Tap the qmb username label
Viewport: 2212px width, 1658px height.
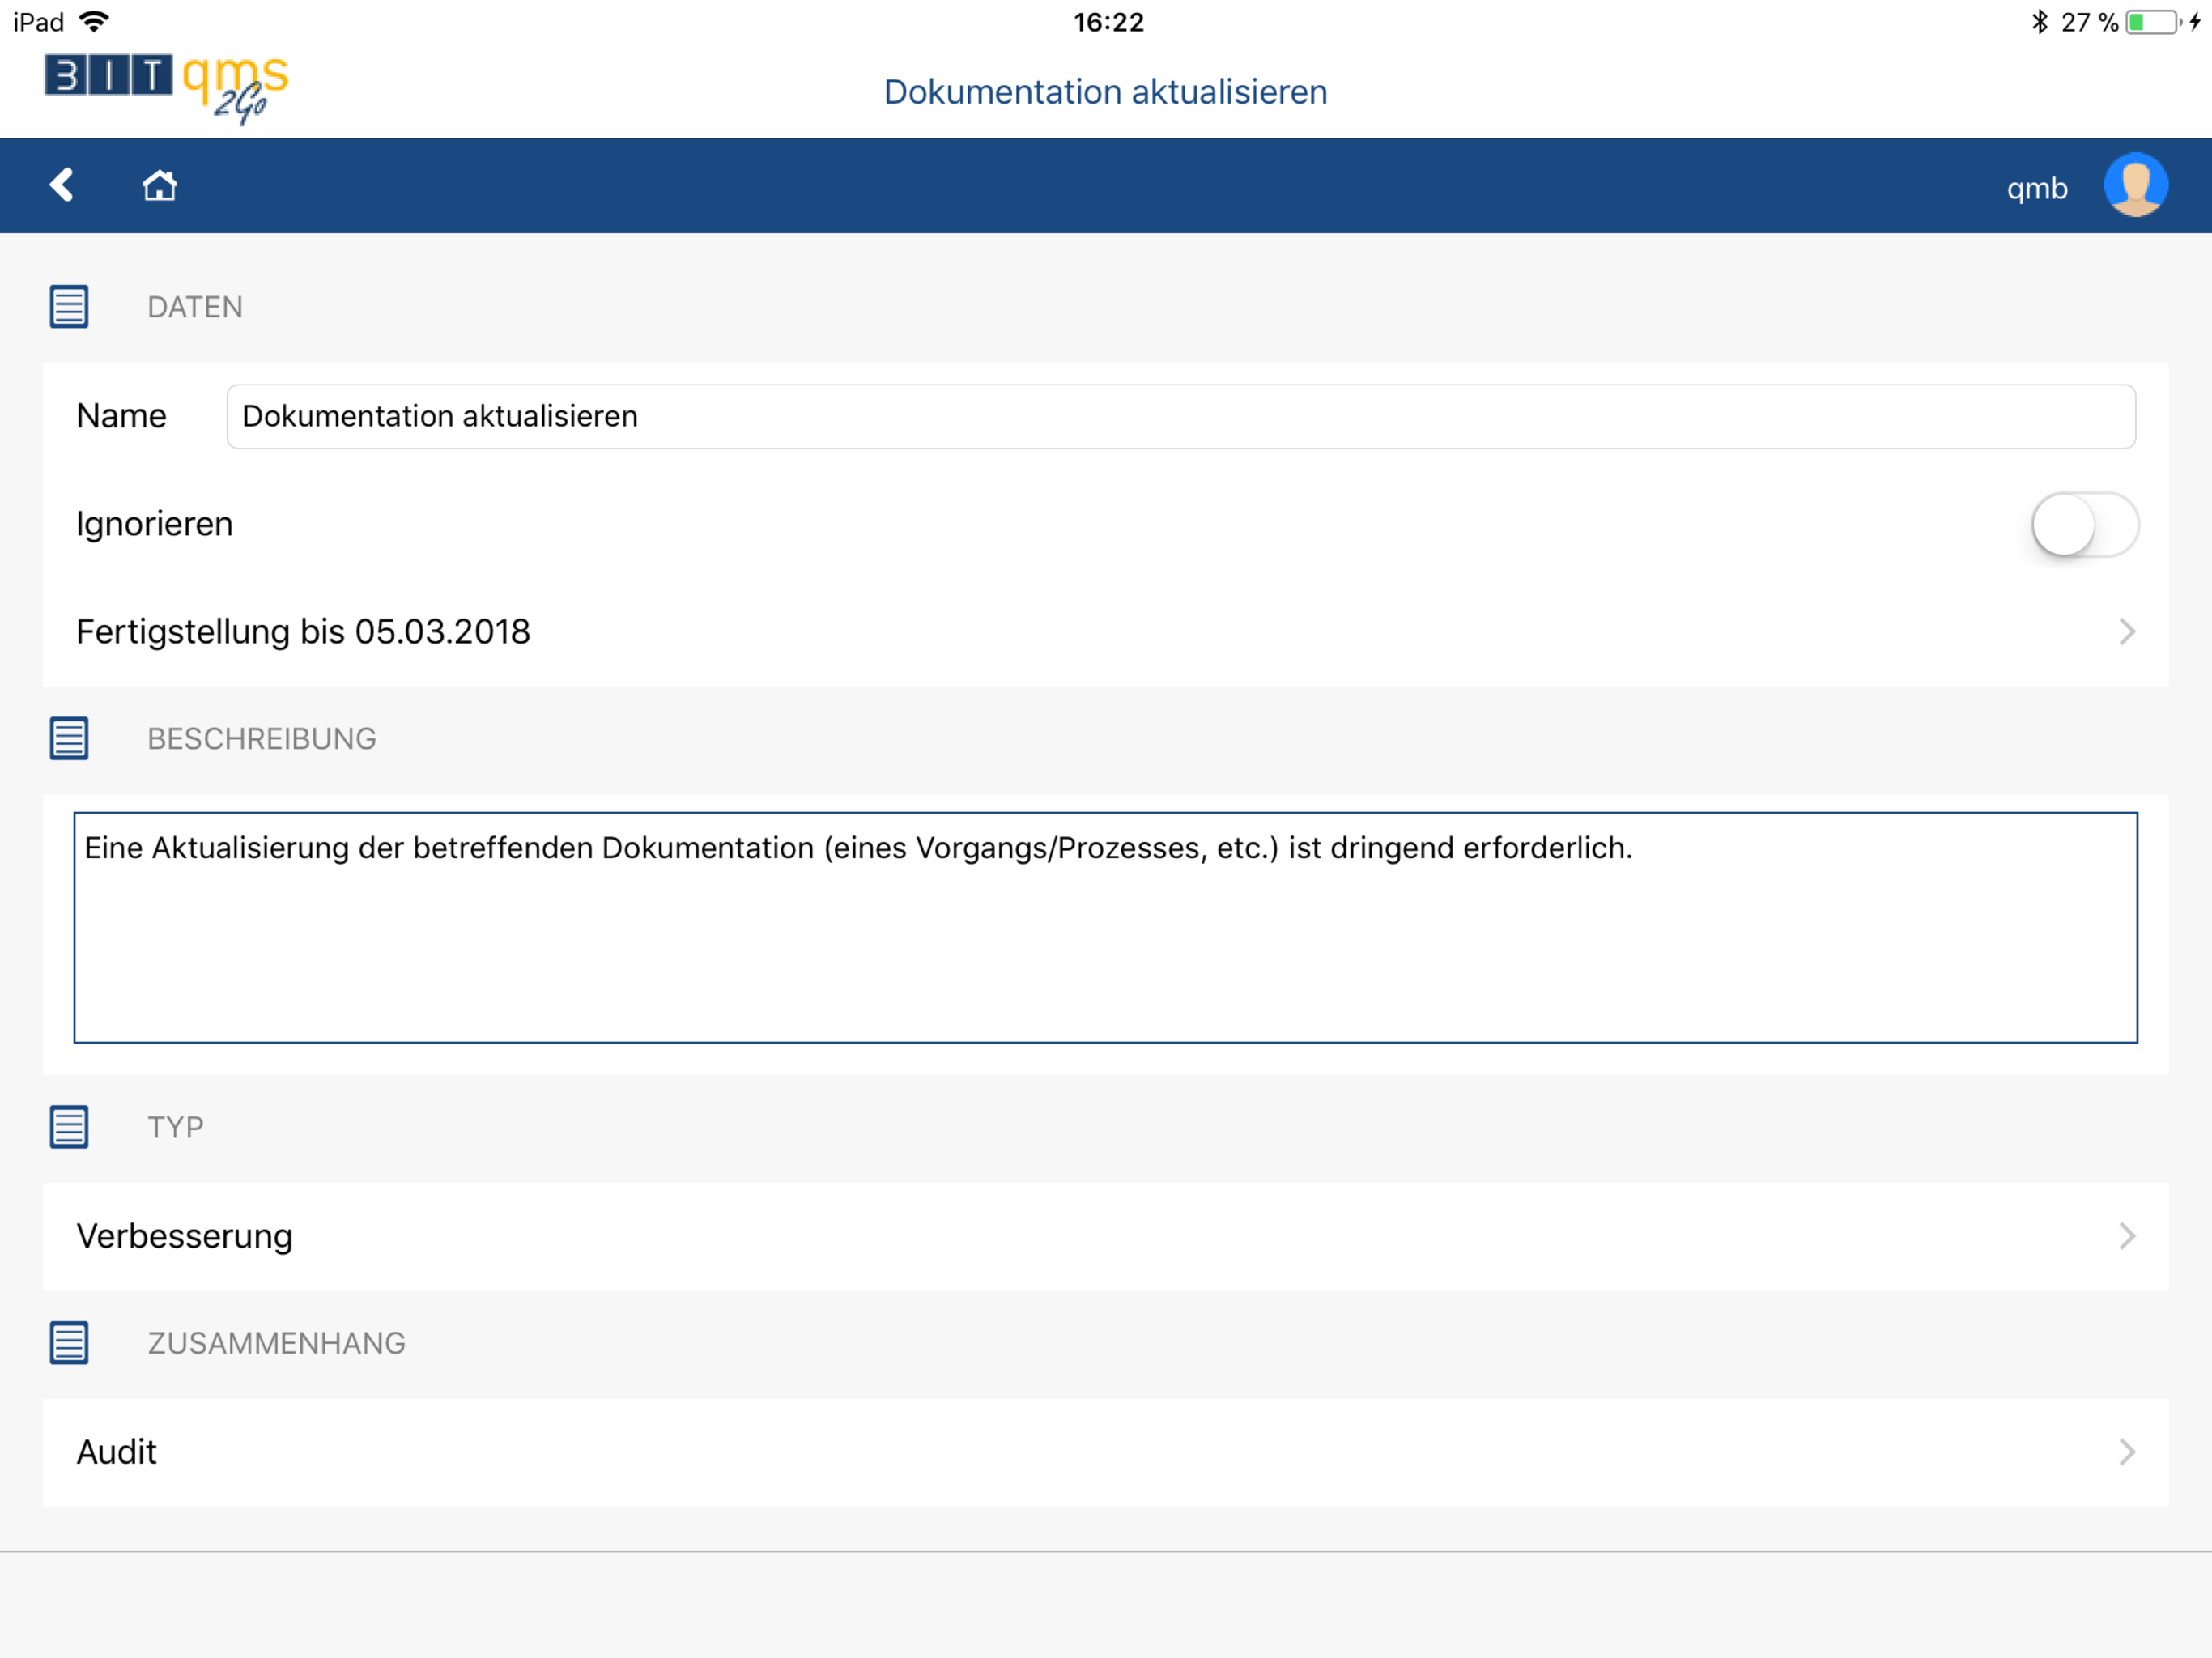click(2036, 188)
